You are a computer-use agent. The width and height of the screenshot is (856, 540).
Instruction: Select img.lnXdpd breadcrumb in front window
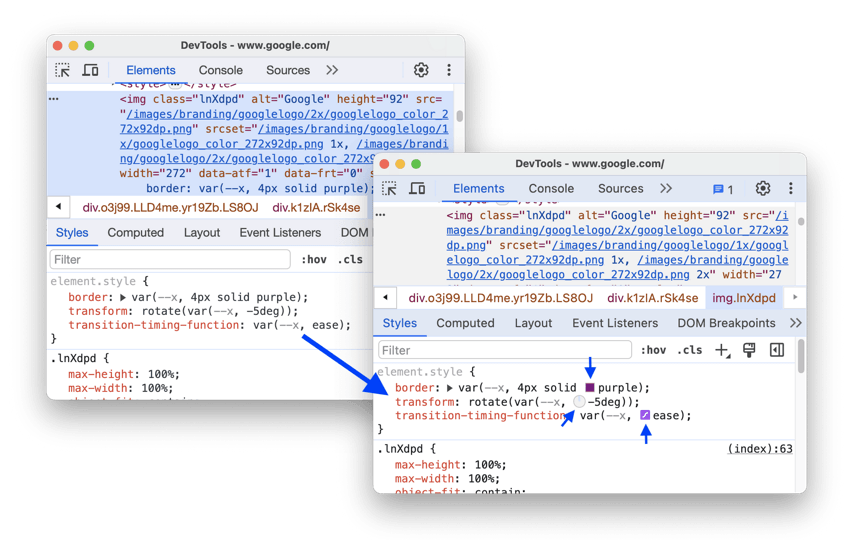tap(744, 298)
